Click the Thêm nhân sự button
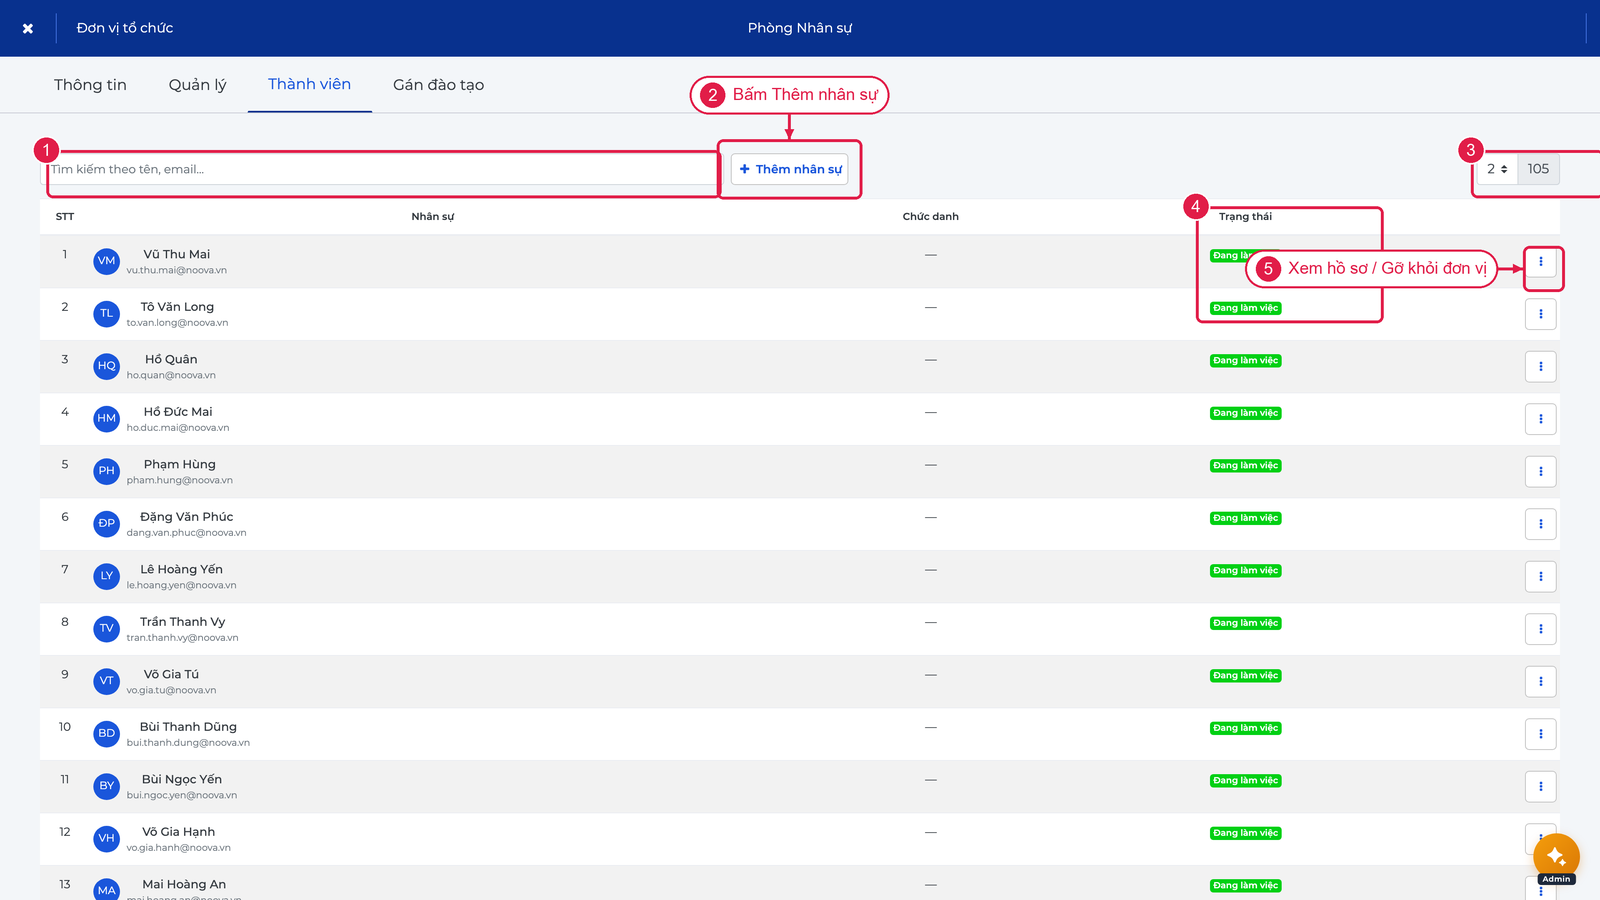Image resolution: width=1600 pixels, height=900 pixels. [790, 169]
